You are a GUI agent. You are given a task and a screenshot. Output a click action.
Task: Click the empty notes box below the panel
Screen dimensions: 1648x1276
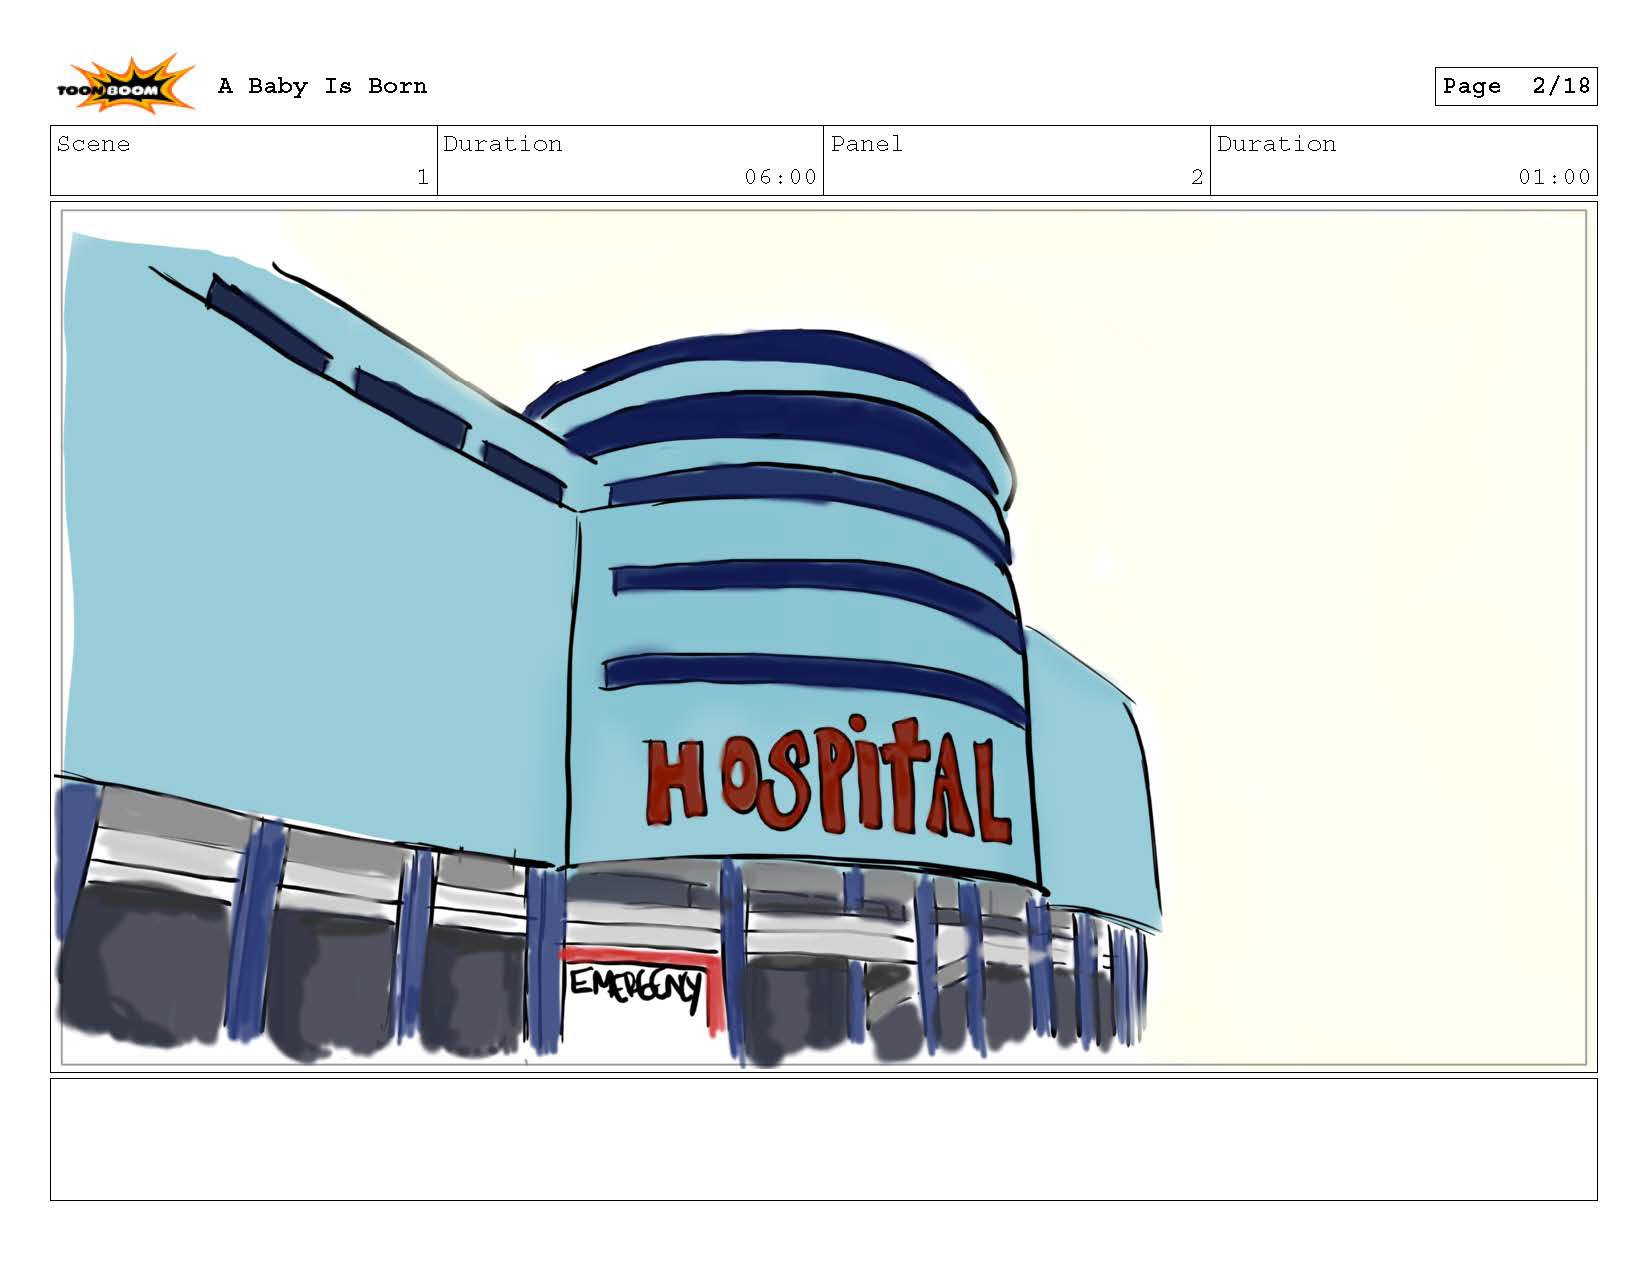(x=823, y=1139)
